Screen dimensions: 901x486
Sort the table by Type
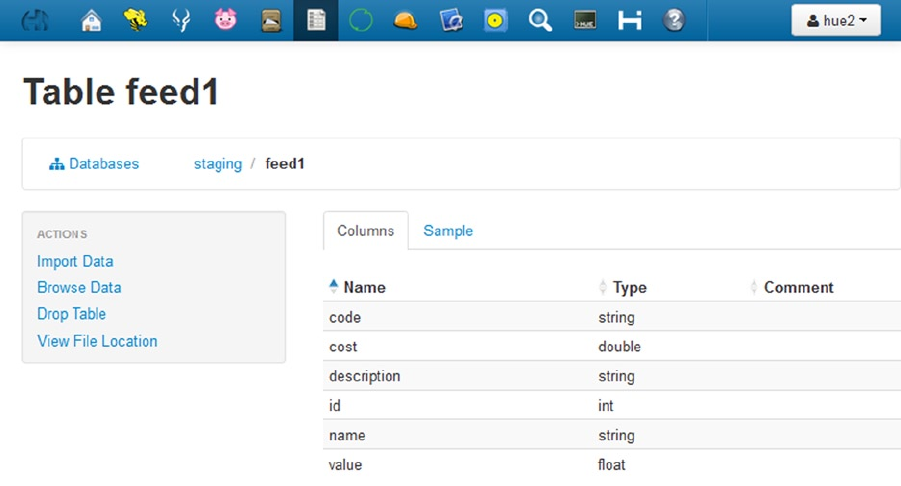[x=629, y=287]
